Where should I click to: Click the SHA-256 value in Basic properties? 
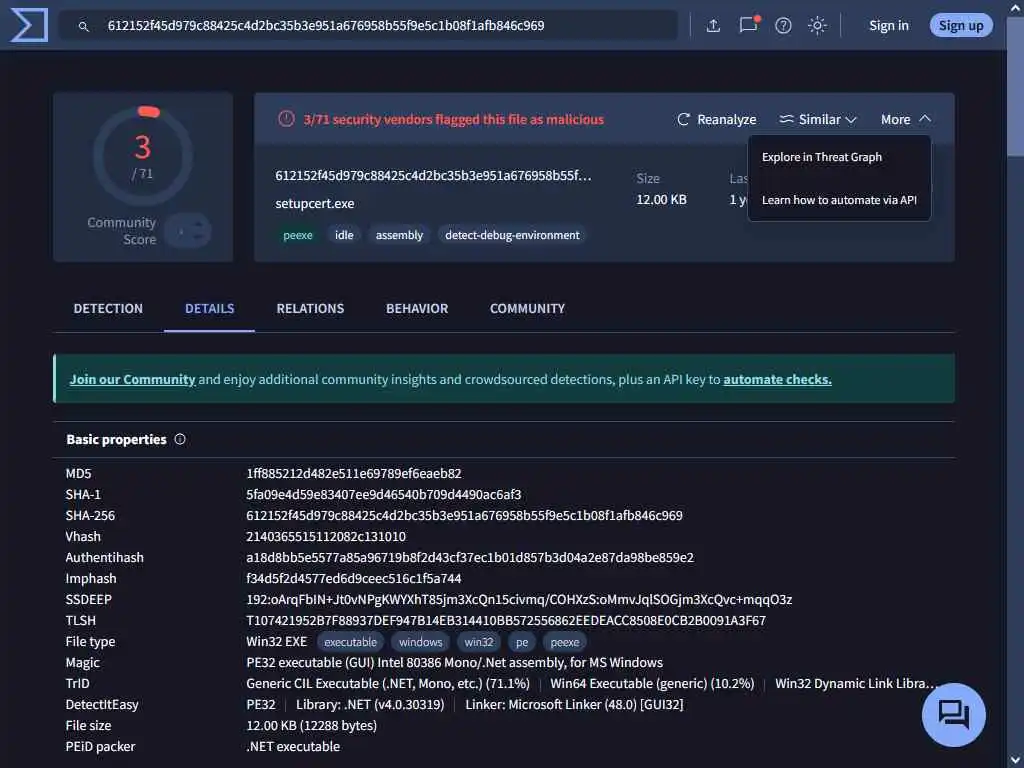tap(464, 515)
